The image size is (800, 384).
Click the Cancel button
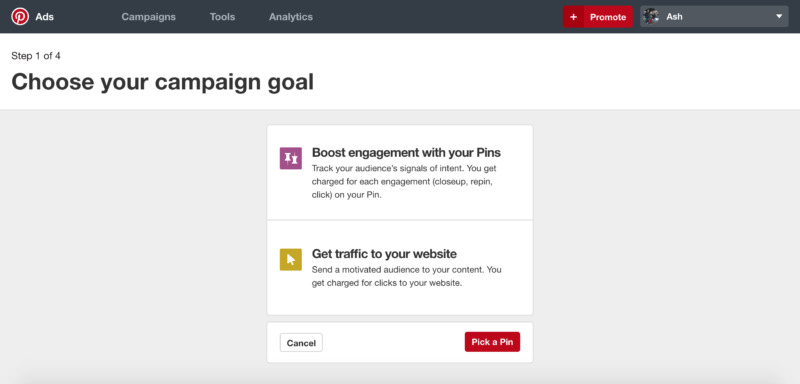[x=301, y=343]
